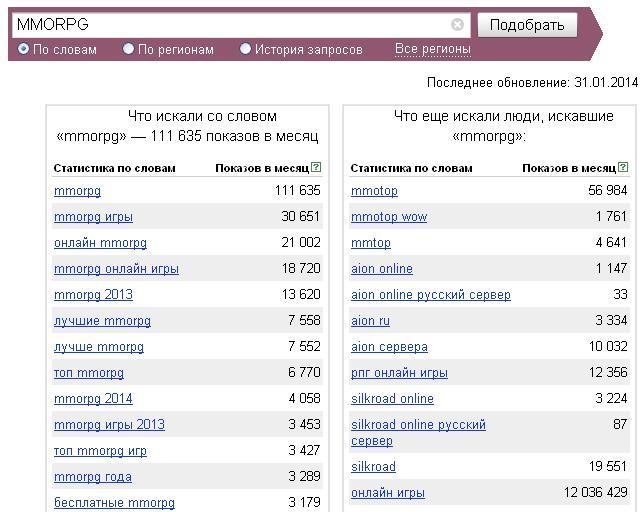This screenshot has height=512, width=643.
Task: Open the 'mmorpg онлайн игры' link
Action: pos(116,269)
